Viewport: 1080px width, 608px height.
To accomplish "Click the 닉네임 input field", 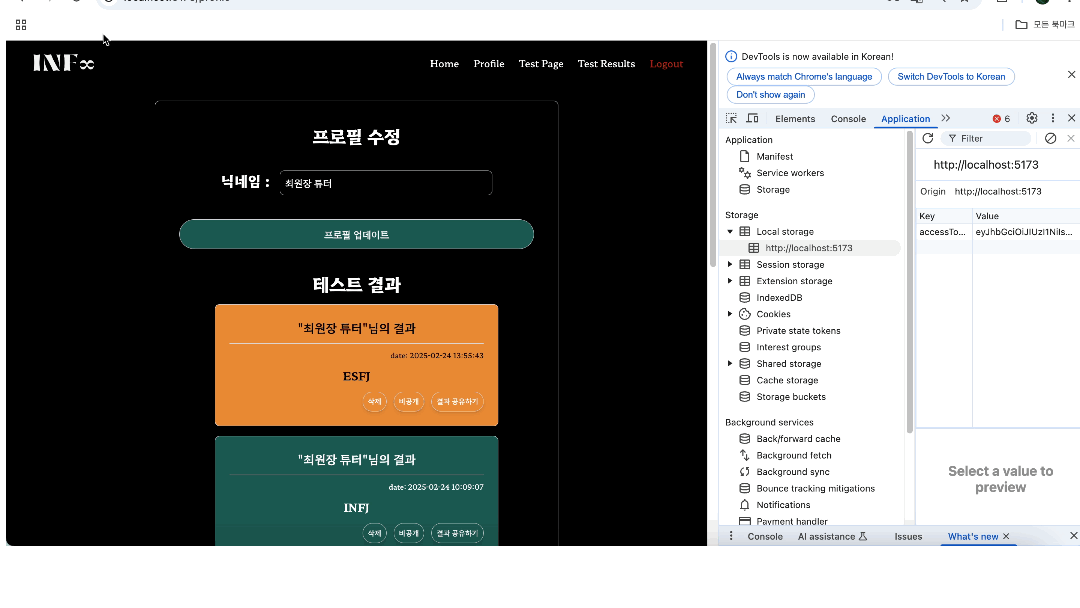I will (x=386, y=183).
